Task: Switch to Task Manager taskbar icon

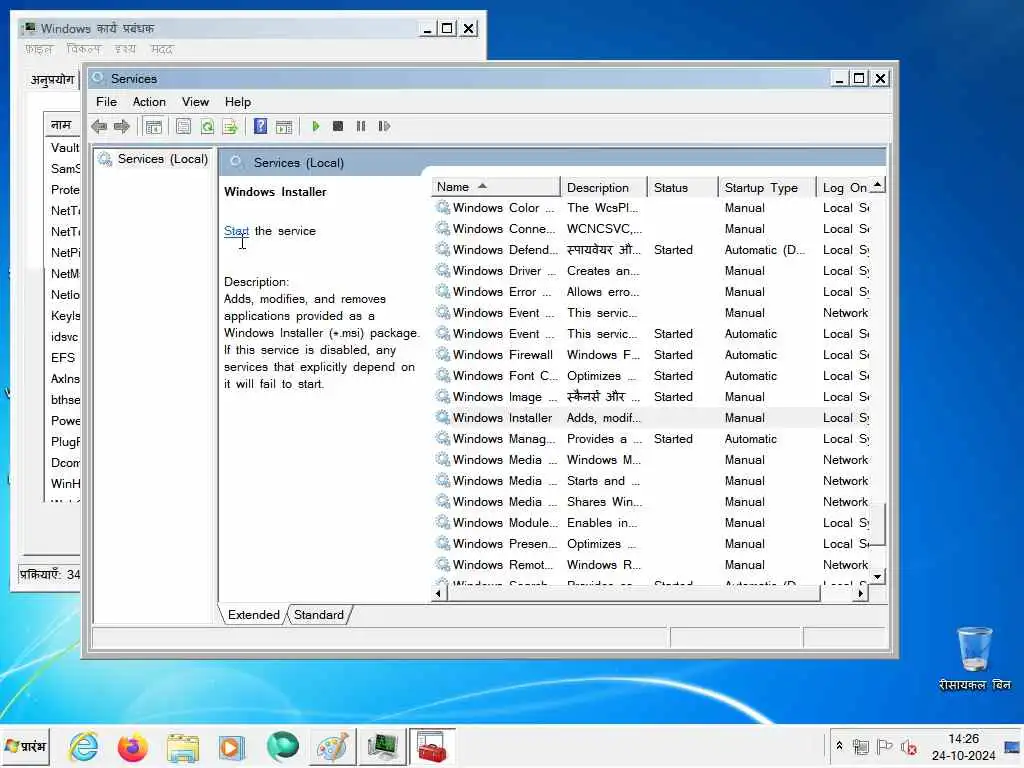Action: [383, 747]
